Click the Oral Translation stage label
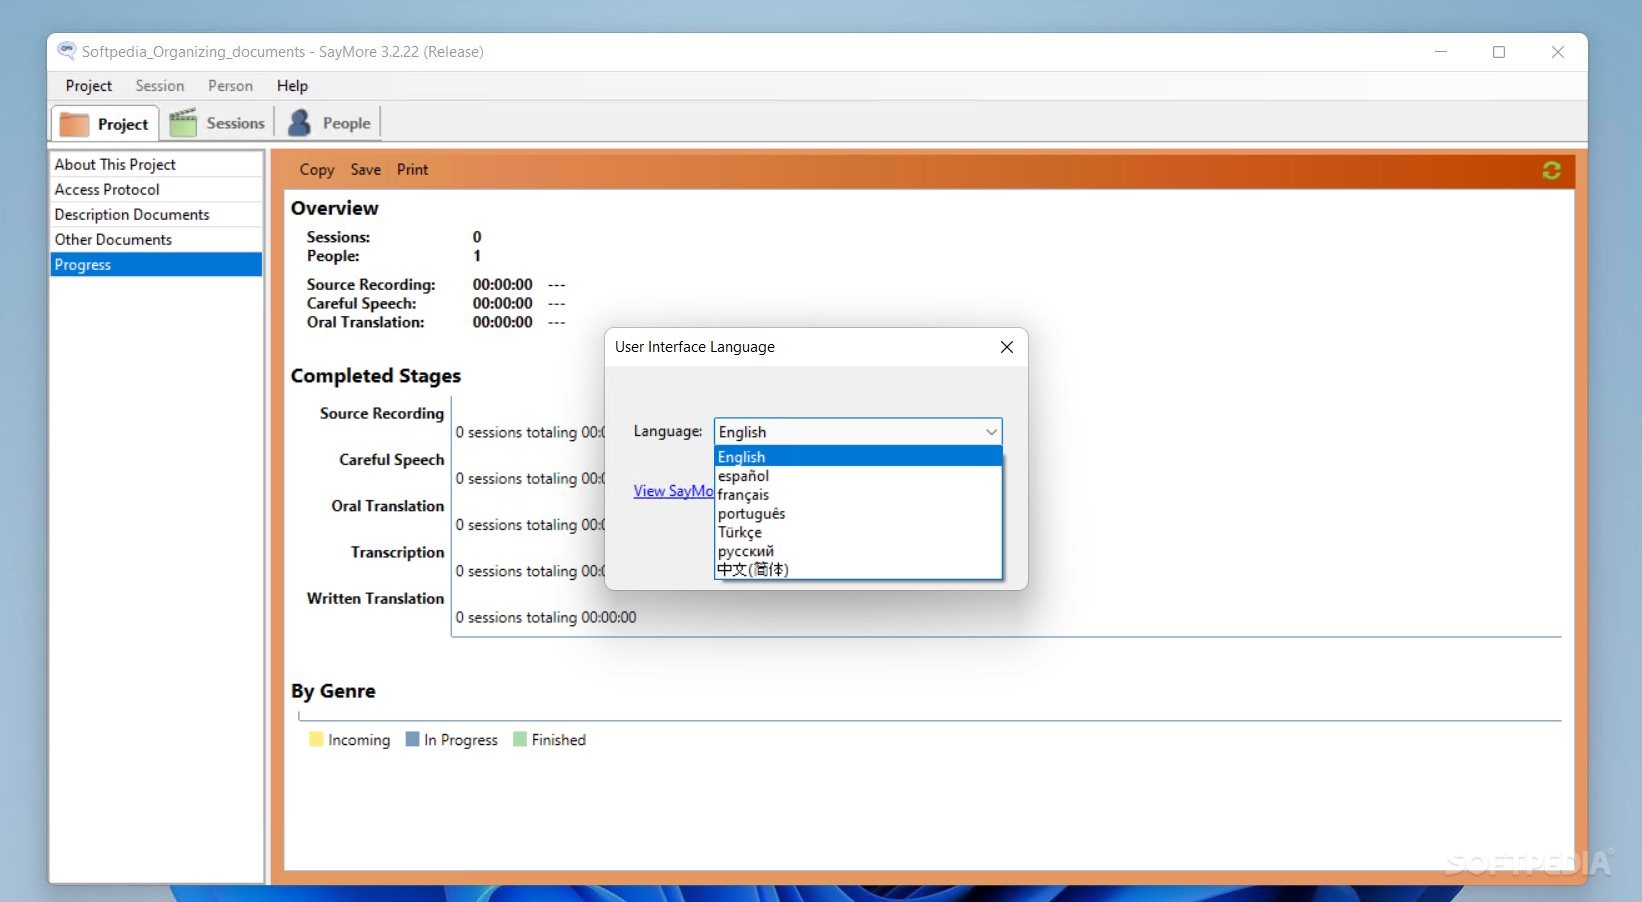Viewport: 1642px width, 902px height. click(388, 506)
